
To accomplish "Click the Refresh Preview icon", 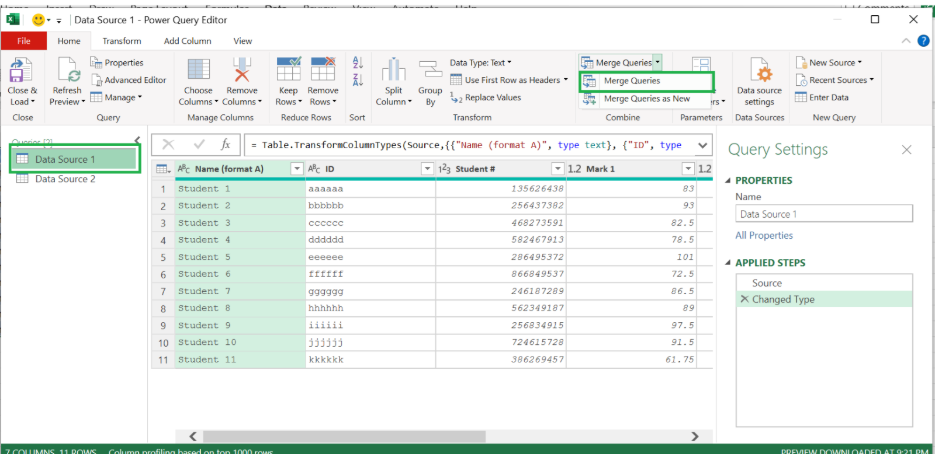I will pos(69,70).
